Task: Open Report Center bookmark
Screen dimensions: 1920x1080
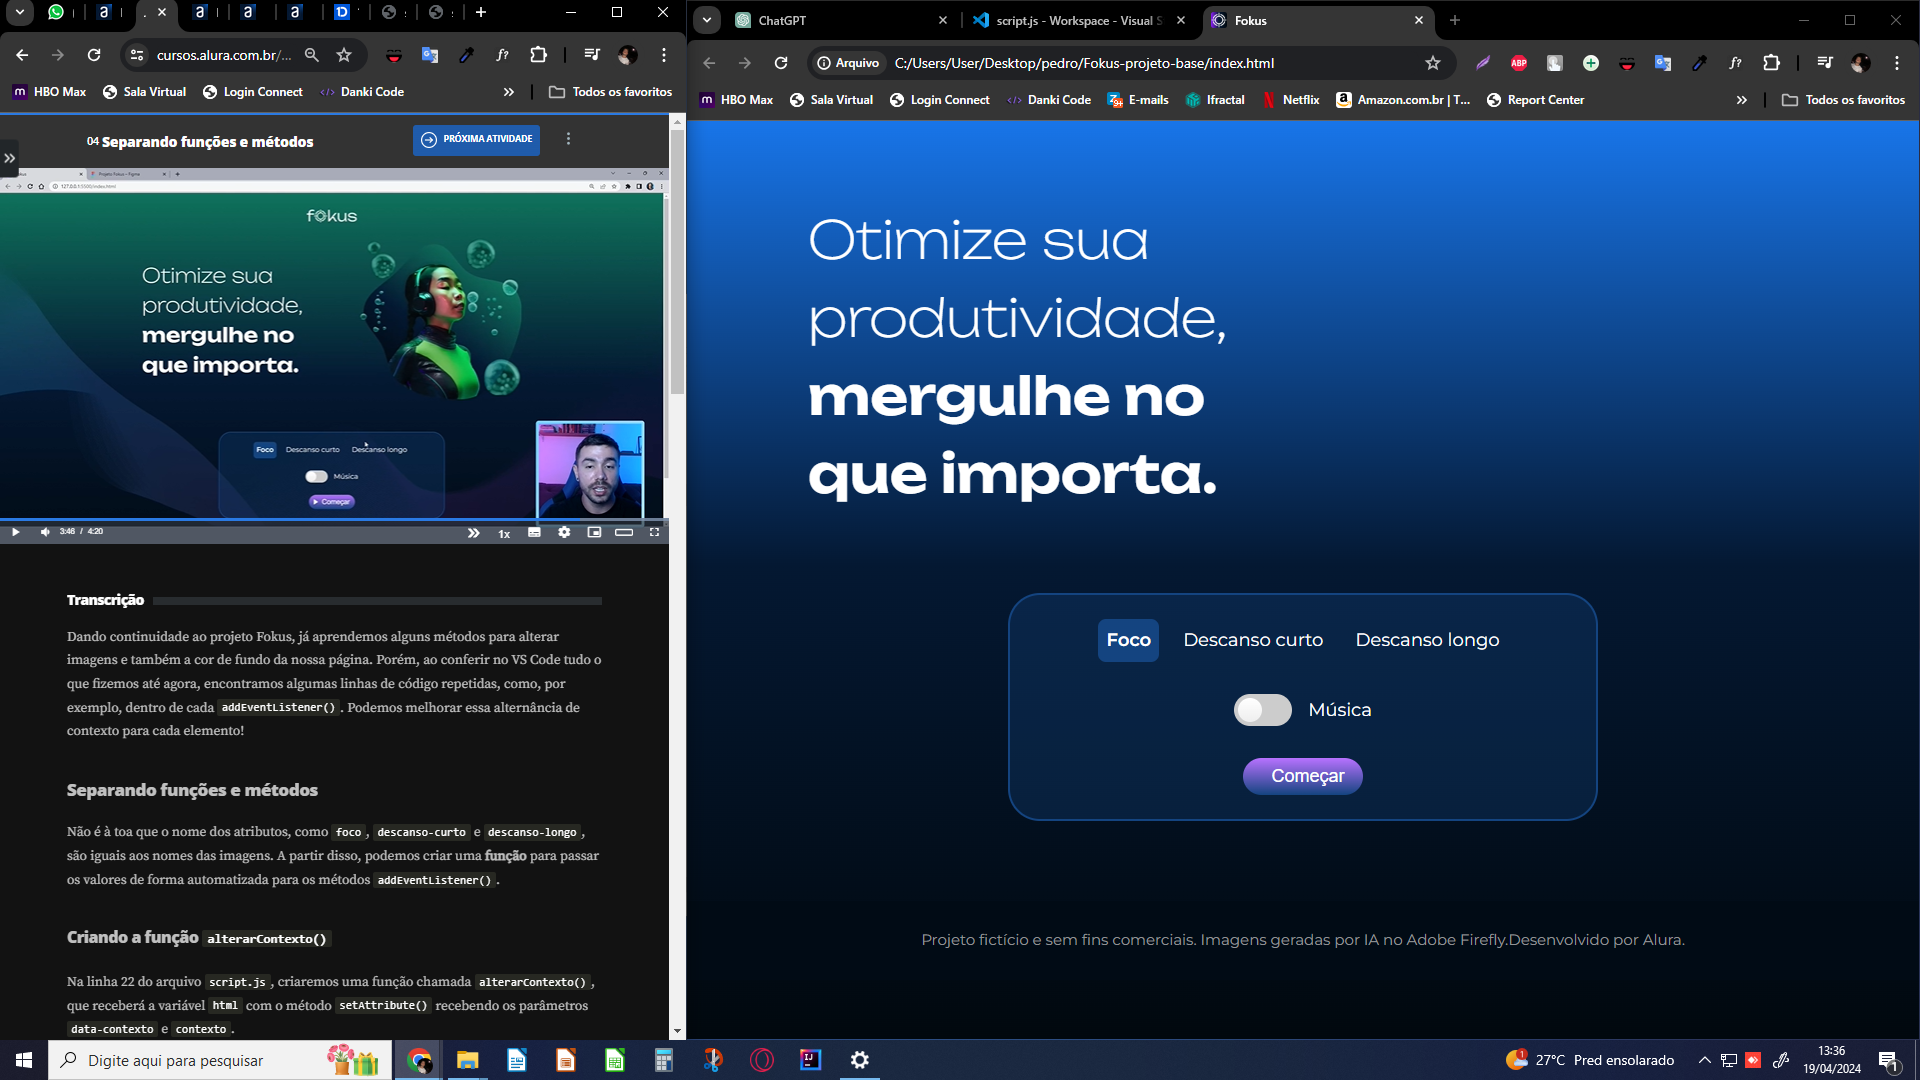Action: [1535, 100]
